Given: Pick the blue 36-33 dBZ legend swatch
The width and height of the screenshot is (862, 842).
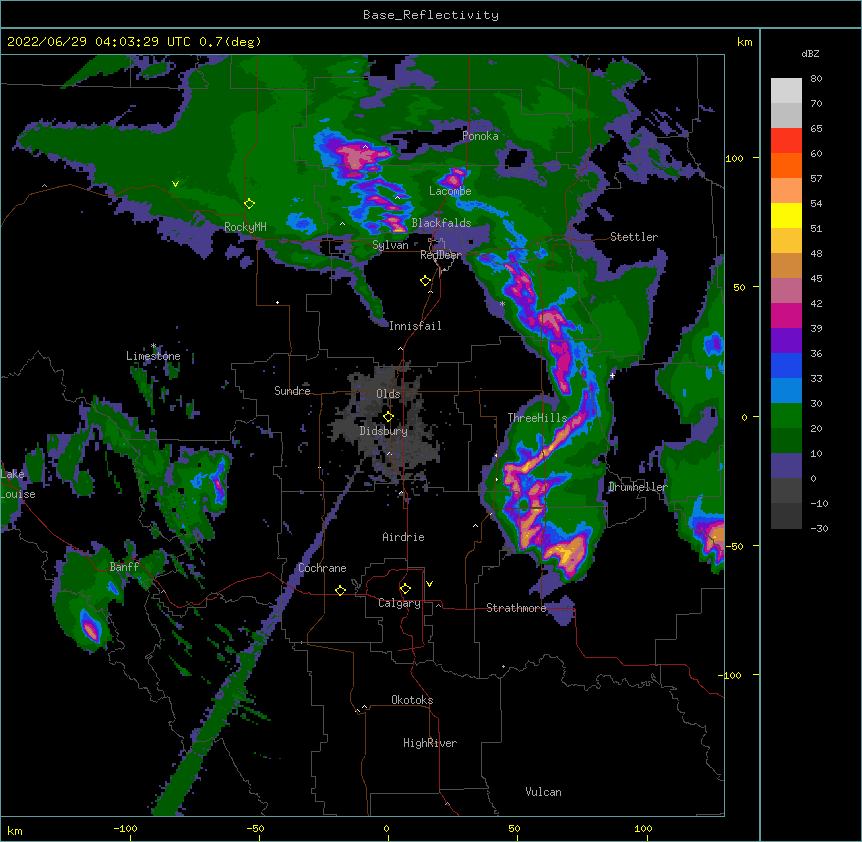Looking at the screenshot, I should point(786,365).
